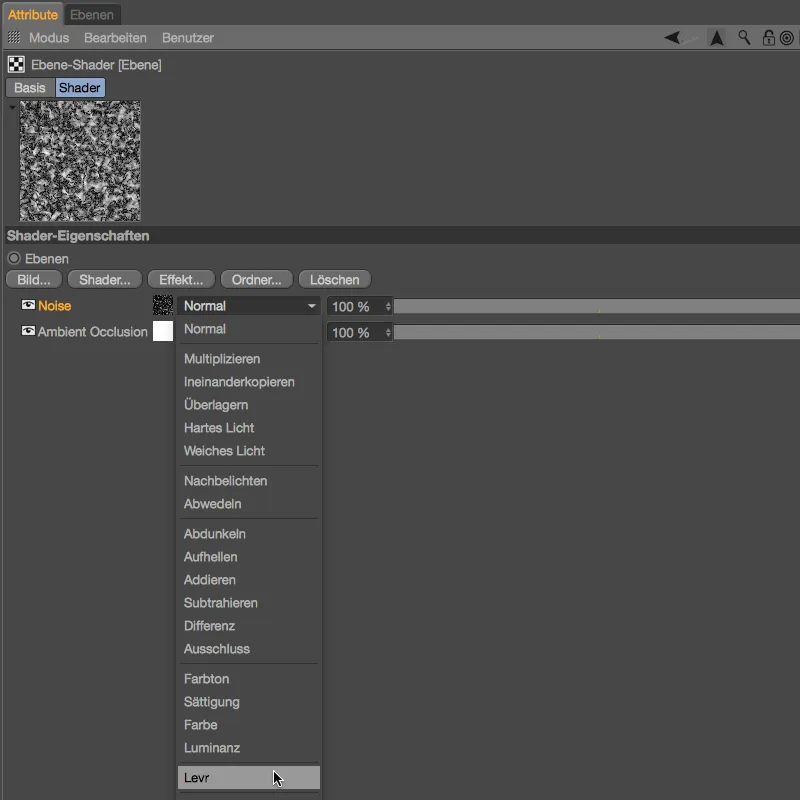Choose Differenz blend mode
This screenshot has height=800, width=800.
249,626
